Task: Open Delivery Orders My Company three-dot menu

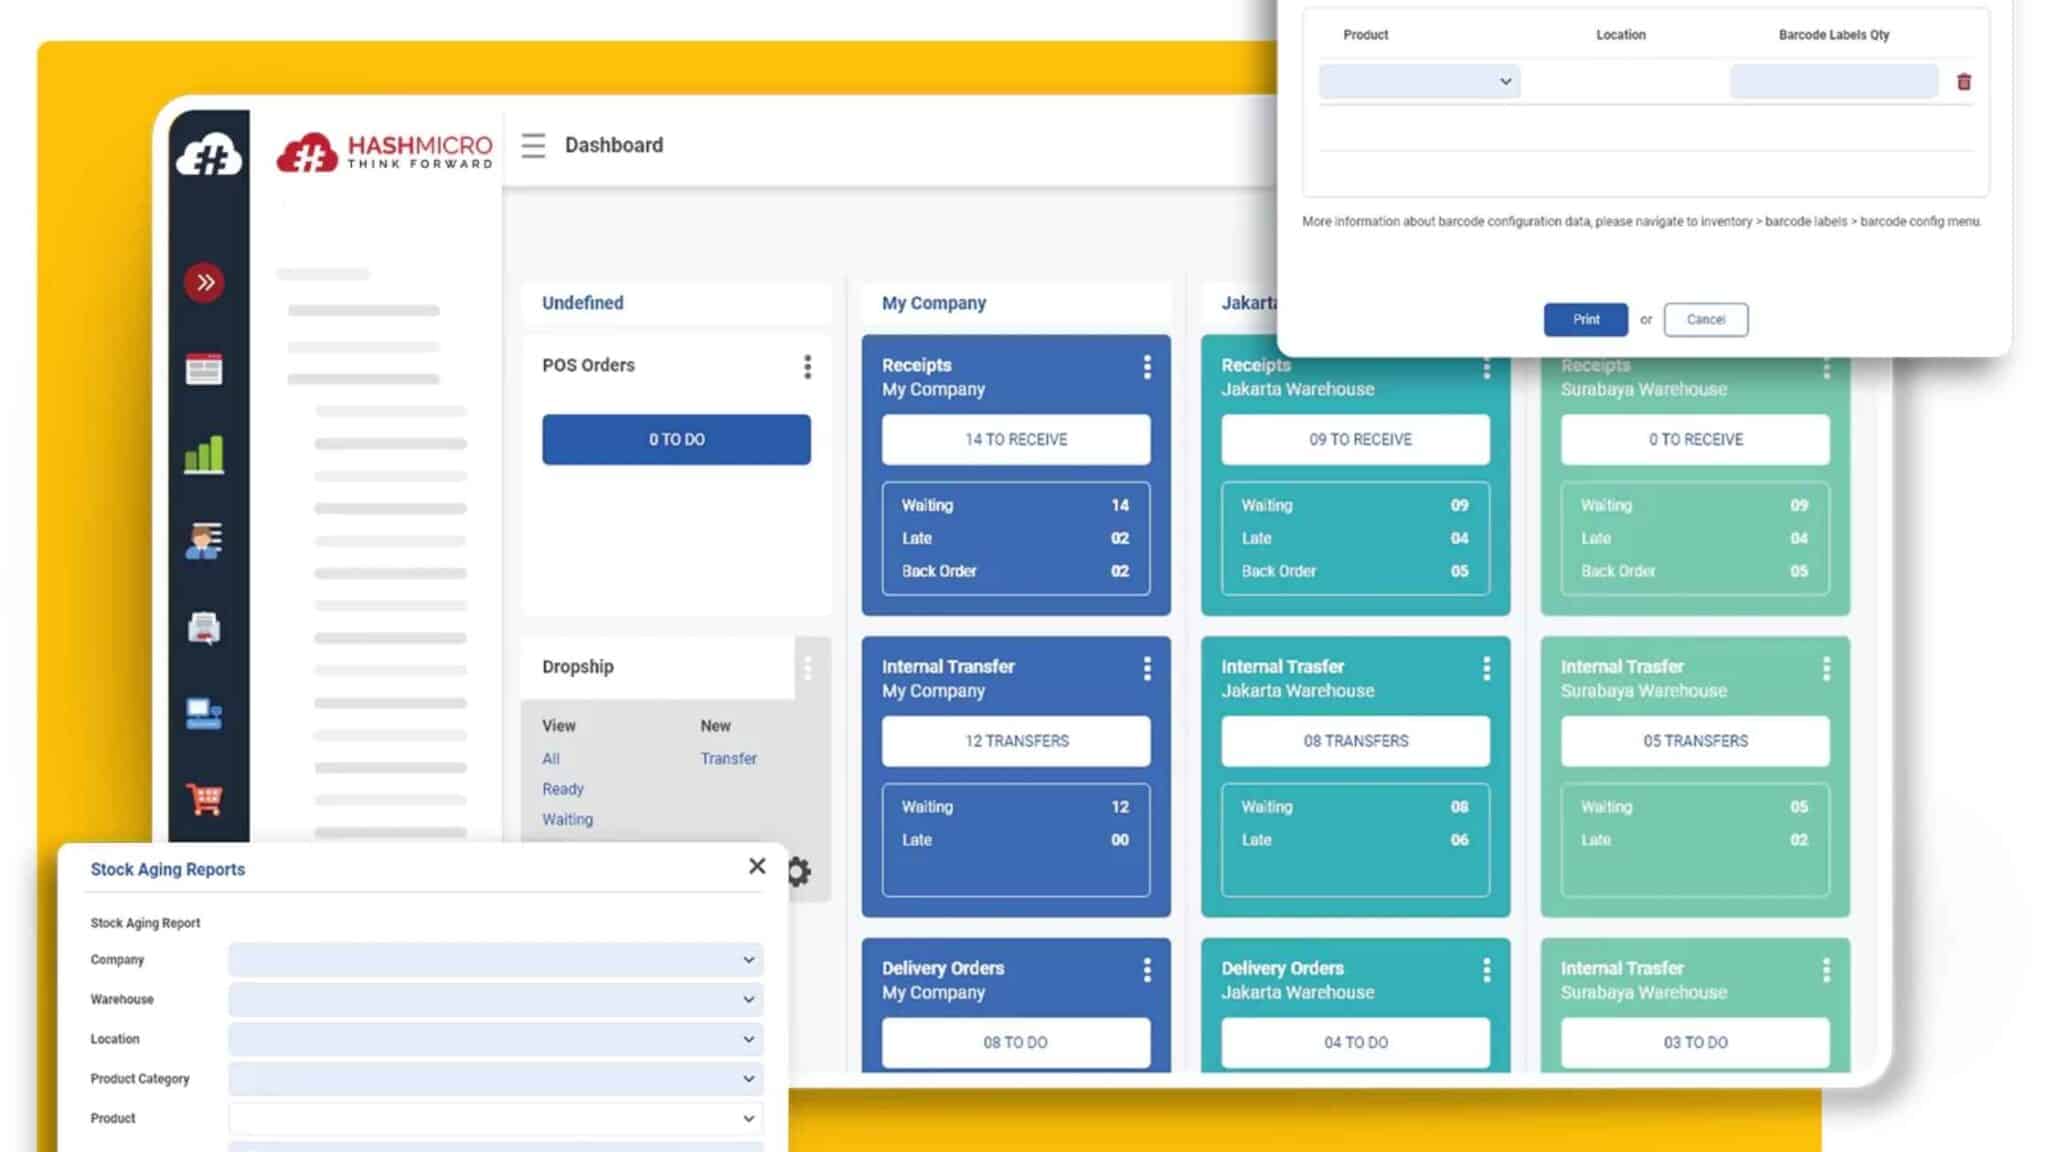Action: tap(1147, 970)
